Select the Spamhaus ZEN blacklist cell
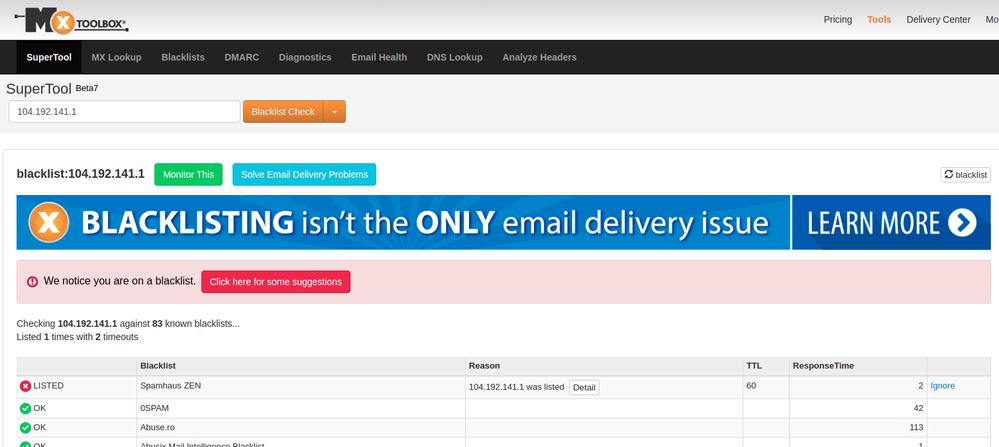Viewport: 999px width, 447px height. [301, 387]
